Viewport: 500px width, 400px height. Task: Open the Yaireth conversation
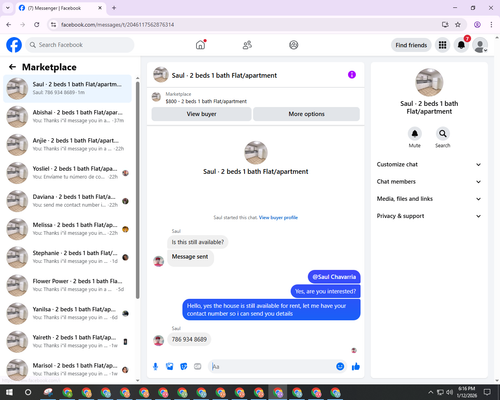tap(68, 341)
